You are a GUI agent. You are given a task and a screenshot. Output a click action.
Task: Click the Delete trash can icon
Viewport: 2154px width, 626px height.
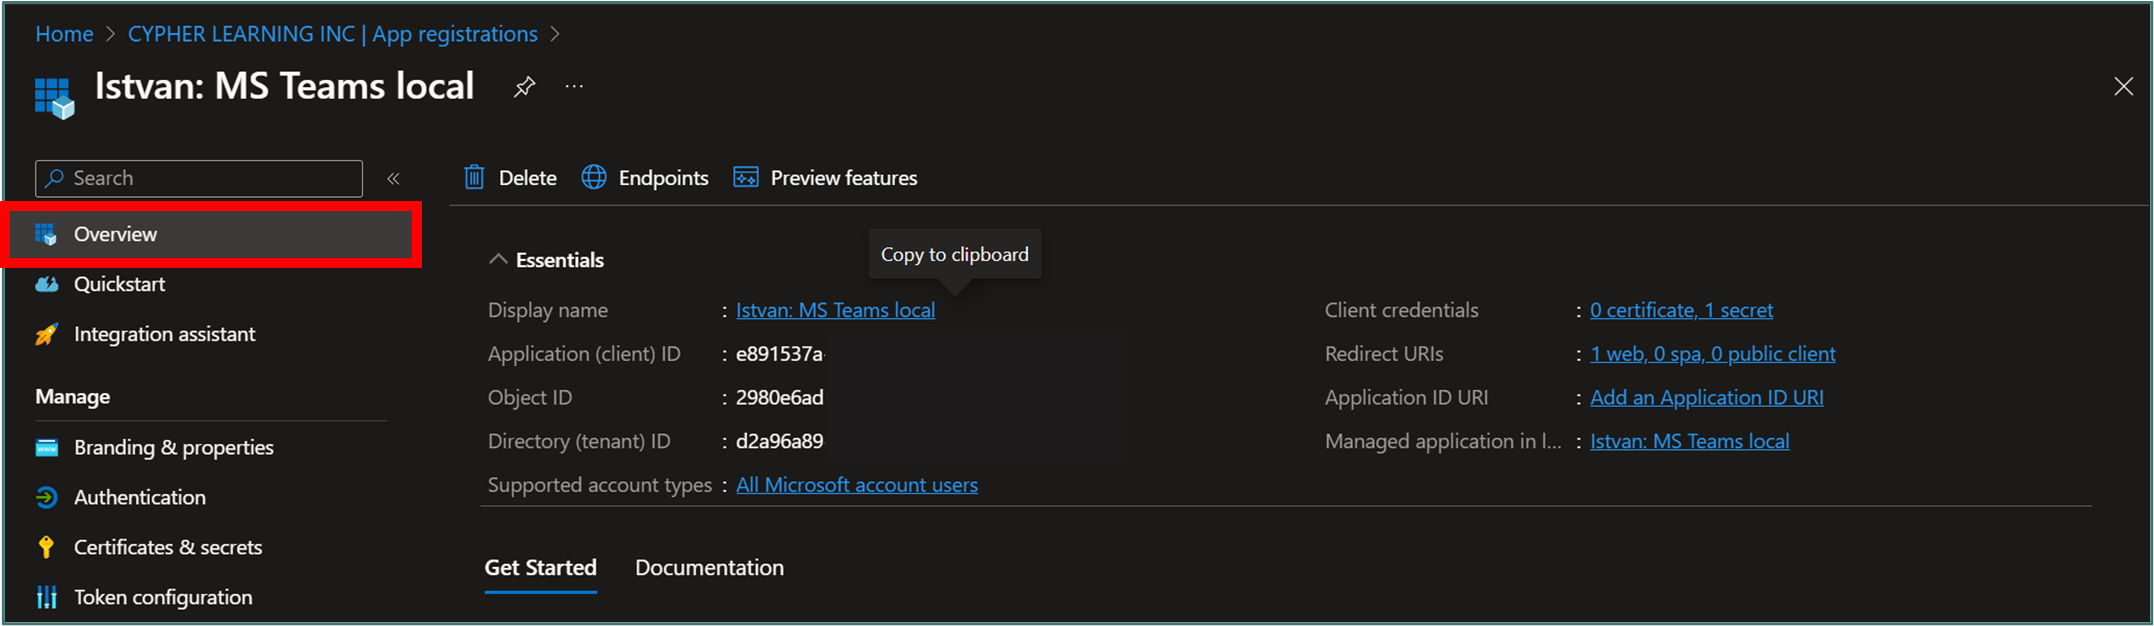coord(474,178)
